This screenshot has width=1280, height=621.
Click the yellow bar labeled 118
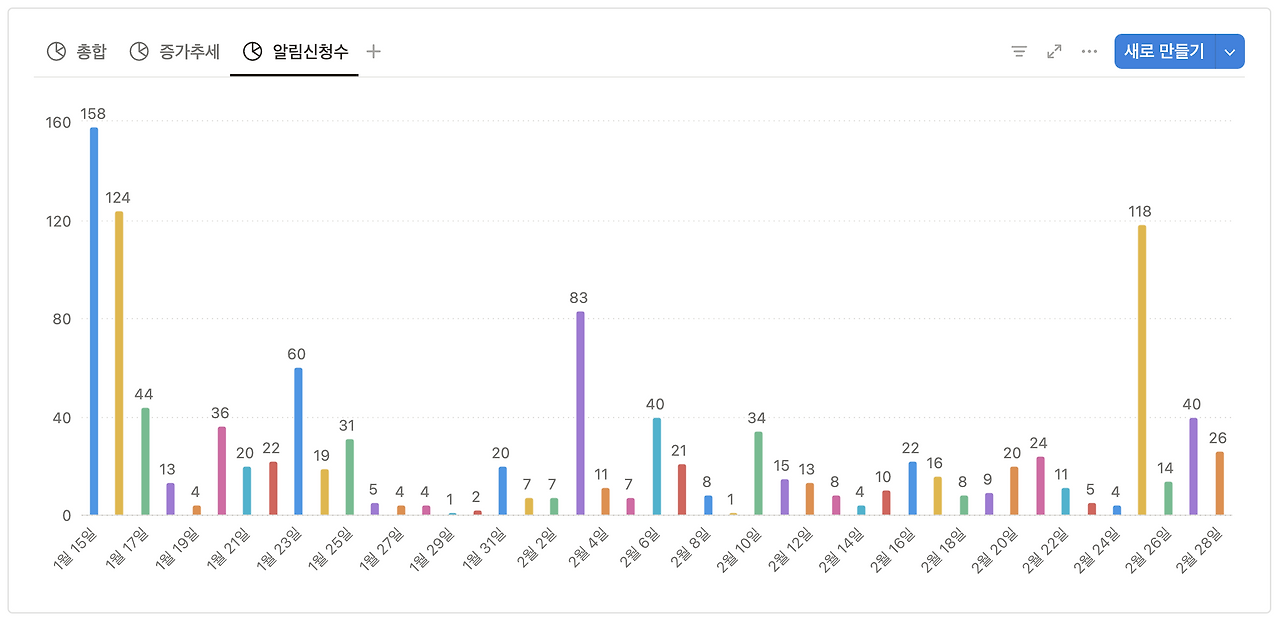pyautogui.click(x=1140, y=370)
